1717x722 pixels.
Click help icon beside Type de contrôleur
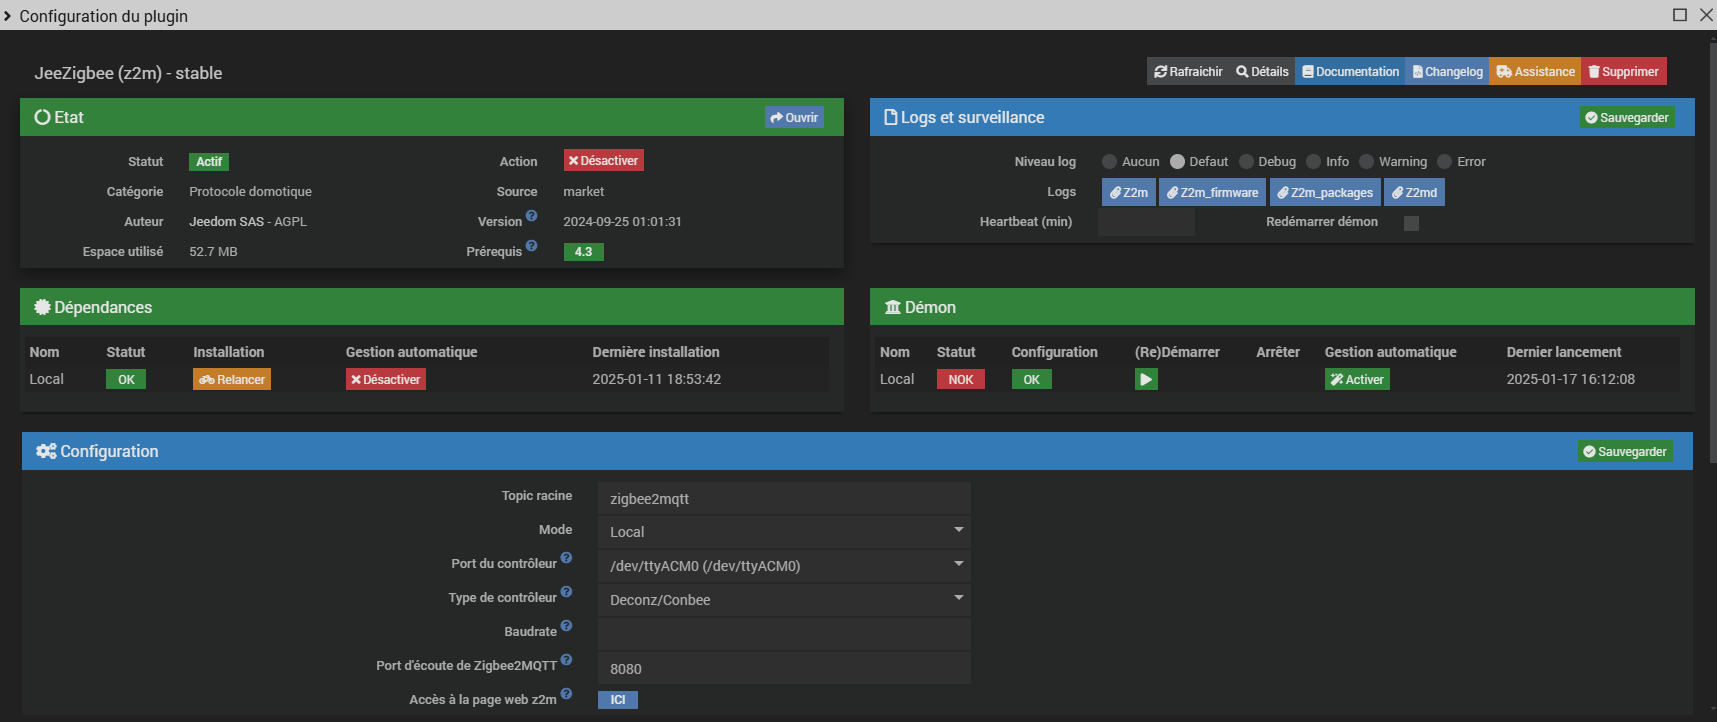[566, 592]
